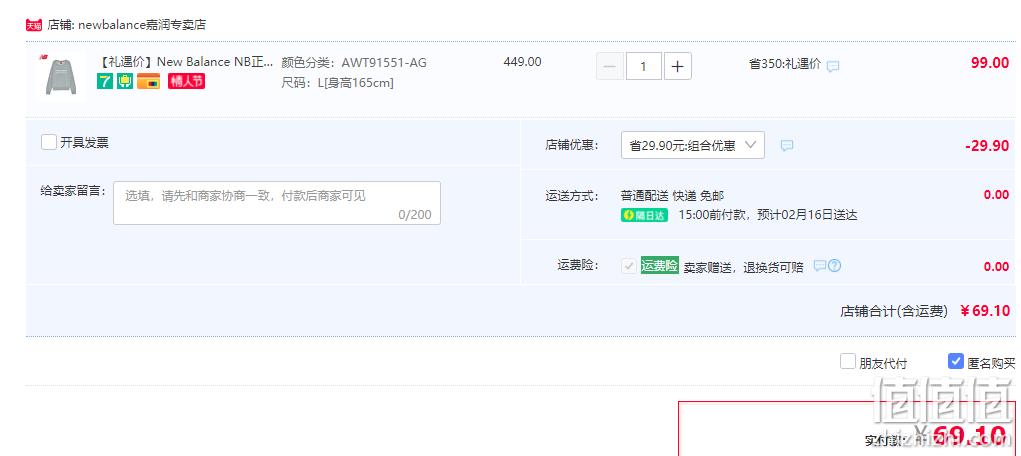Screen dimensions: 1021x456
Task: Click the question mark help icon for 运费险
Action: click(x=835, y=266)
